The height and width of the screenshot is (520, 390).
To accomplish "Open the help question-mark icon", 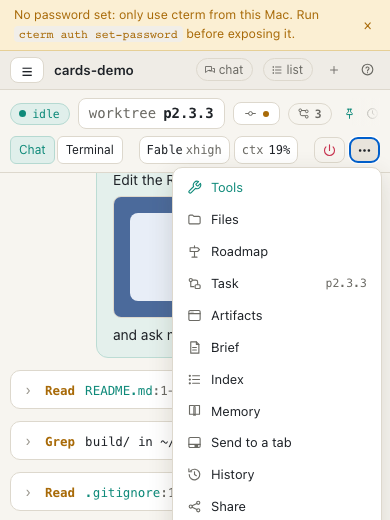I will click(367, 70).
